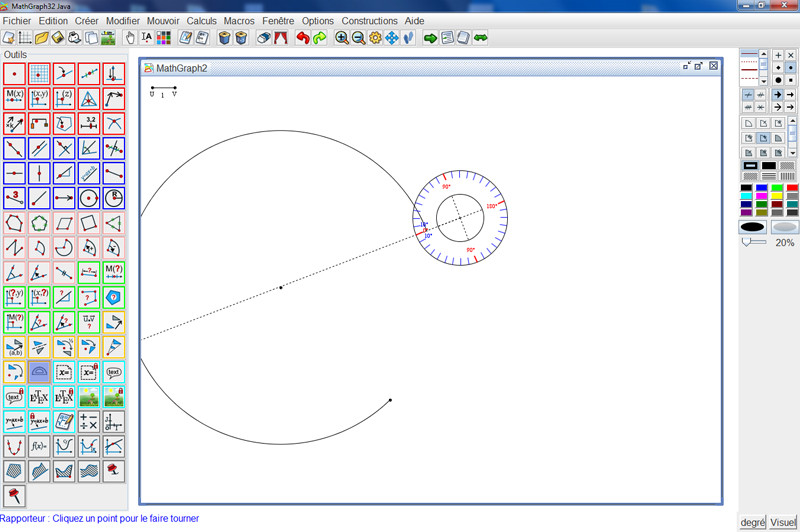Screen dimensions: 800x532
Task: Select the horizontal hatch fill style
Action: pyautogui.click(x=769, y=176)
